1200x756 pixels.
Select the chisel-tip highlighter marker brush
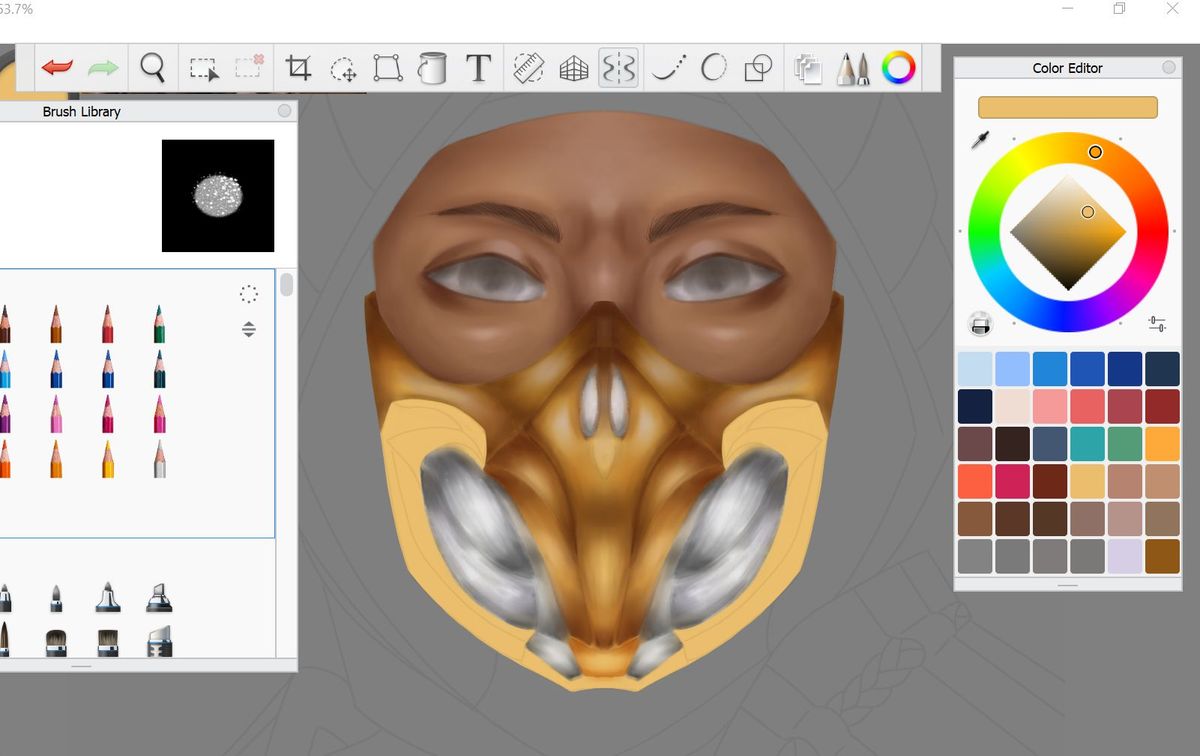(x=159, y=598)
